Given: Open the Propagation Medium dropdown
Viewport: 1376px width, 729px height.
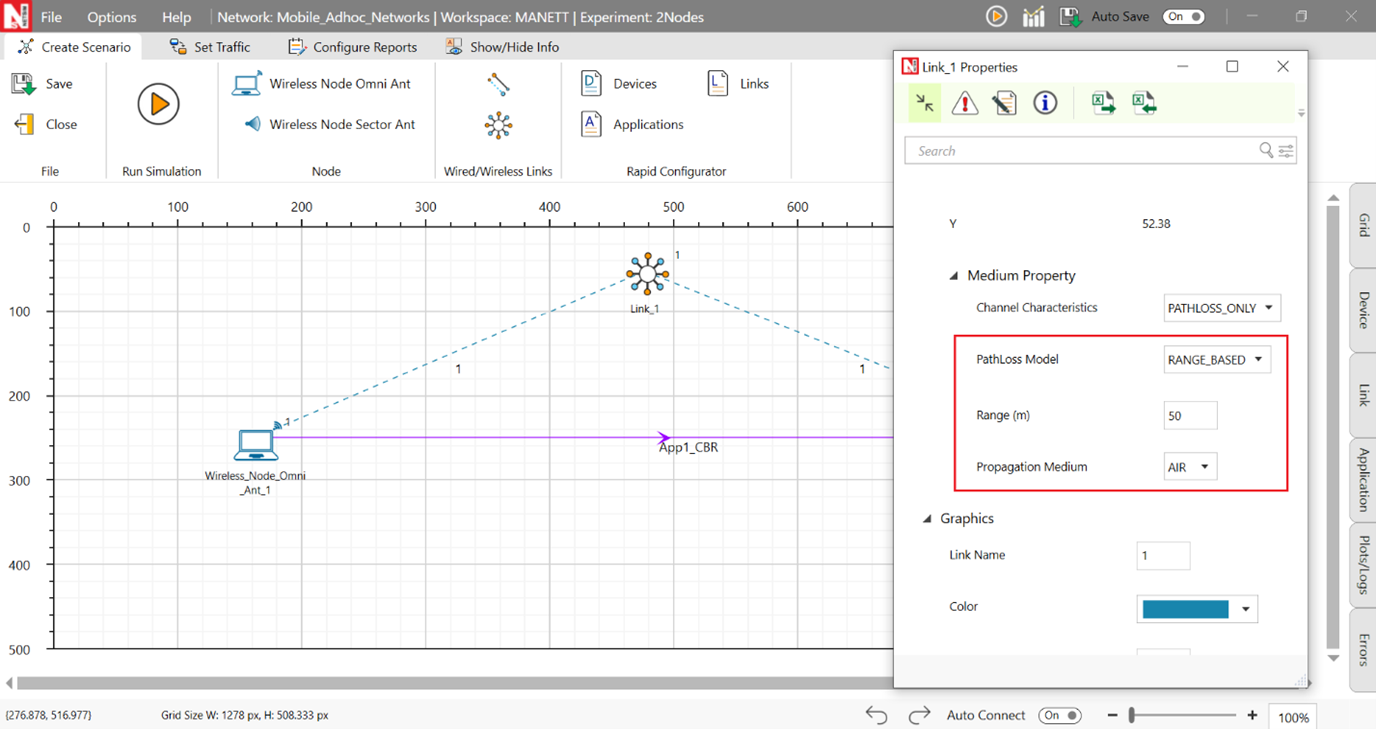Looking at the screenshot, I should (x=1190, y=467).
